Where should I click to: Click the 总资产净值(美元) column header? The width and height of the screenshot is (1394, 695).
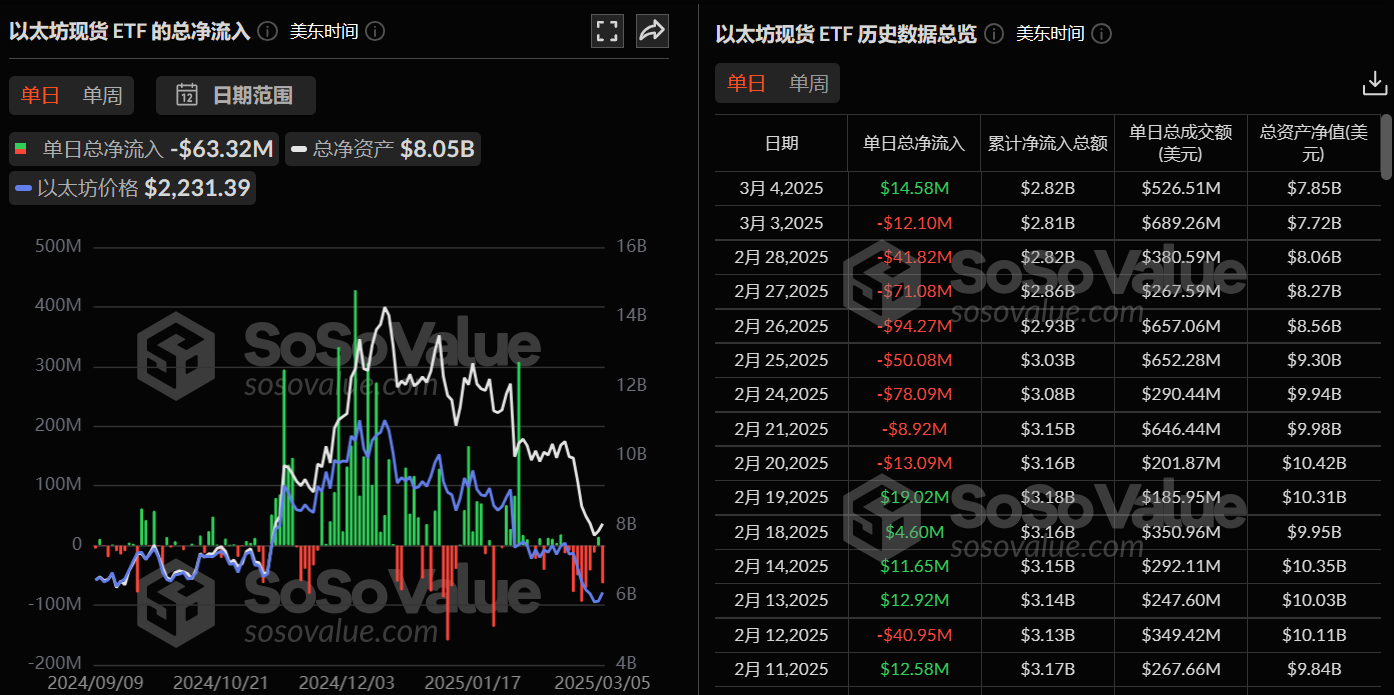click(1314, 143)
